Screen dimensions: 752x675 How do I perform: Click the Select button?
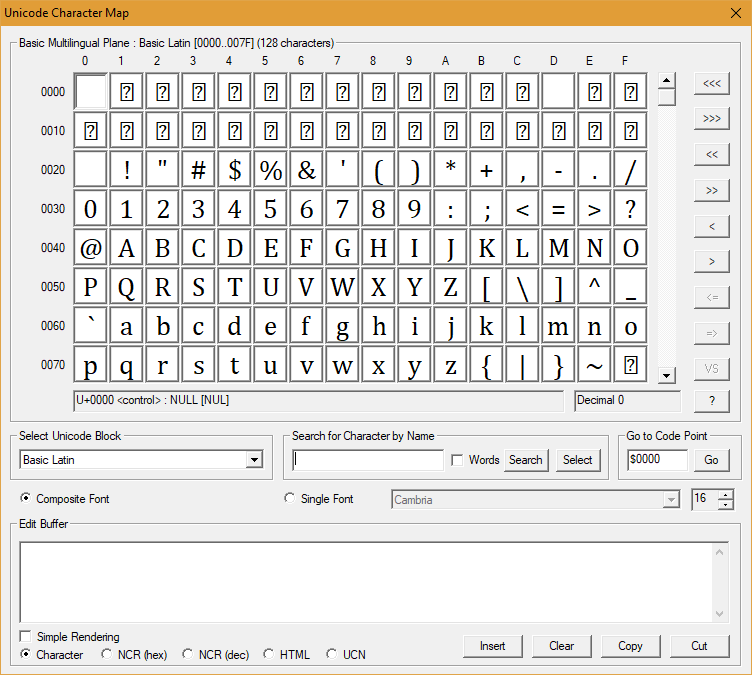(x=578, y=460)
